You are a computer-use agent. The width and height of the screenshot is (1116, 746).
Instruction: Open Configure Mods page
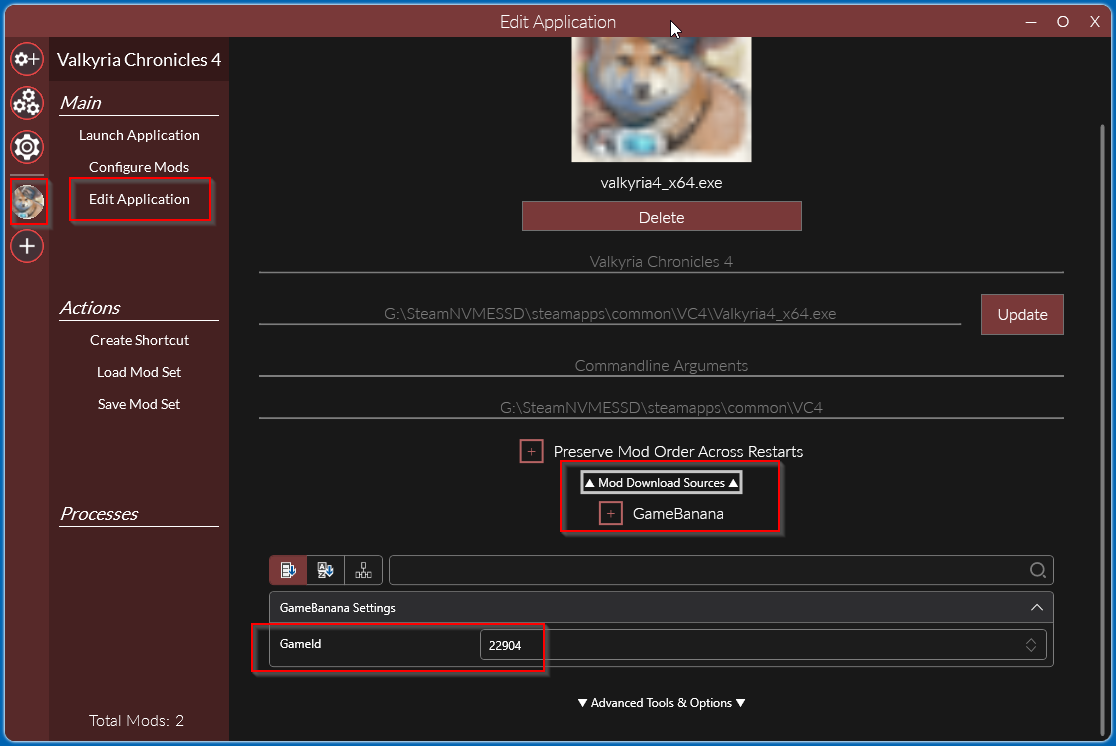coord(140,167)
